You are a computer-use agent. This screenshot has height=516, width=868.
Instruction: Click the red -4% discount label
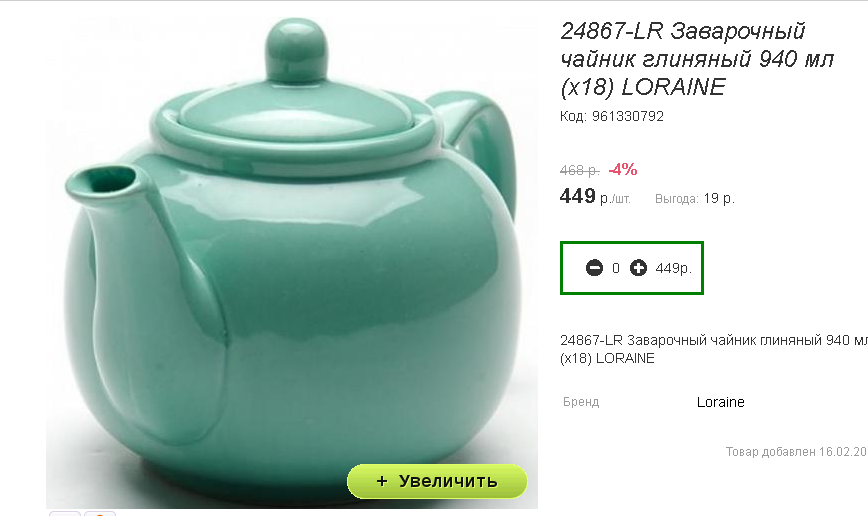(x=623, y=169)
